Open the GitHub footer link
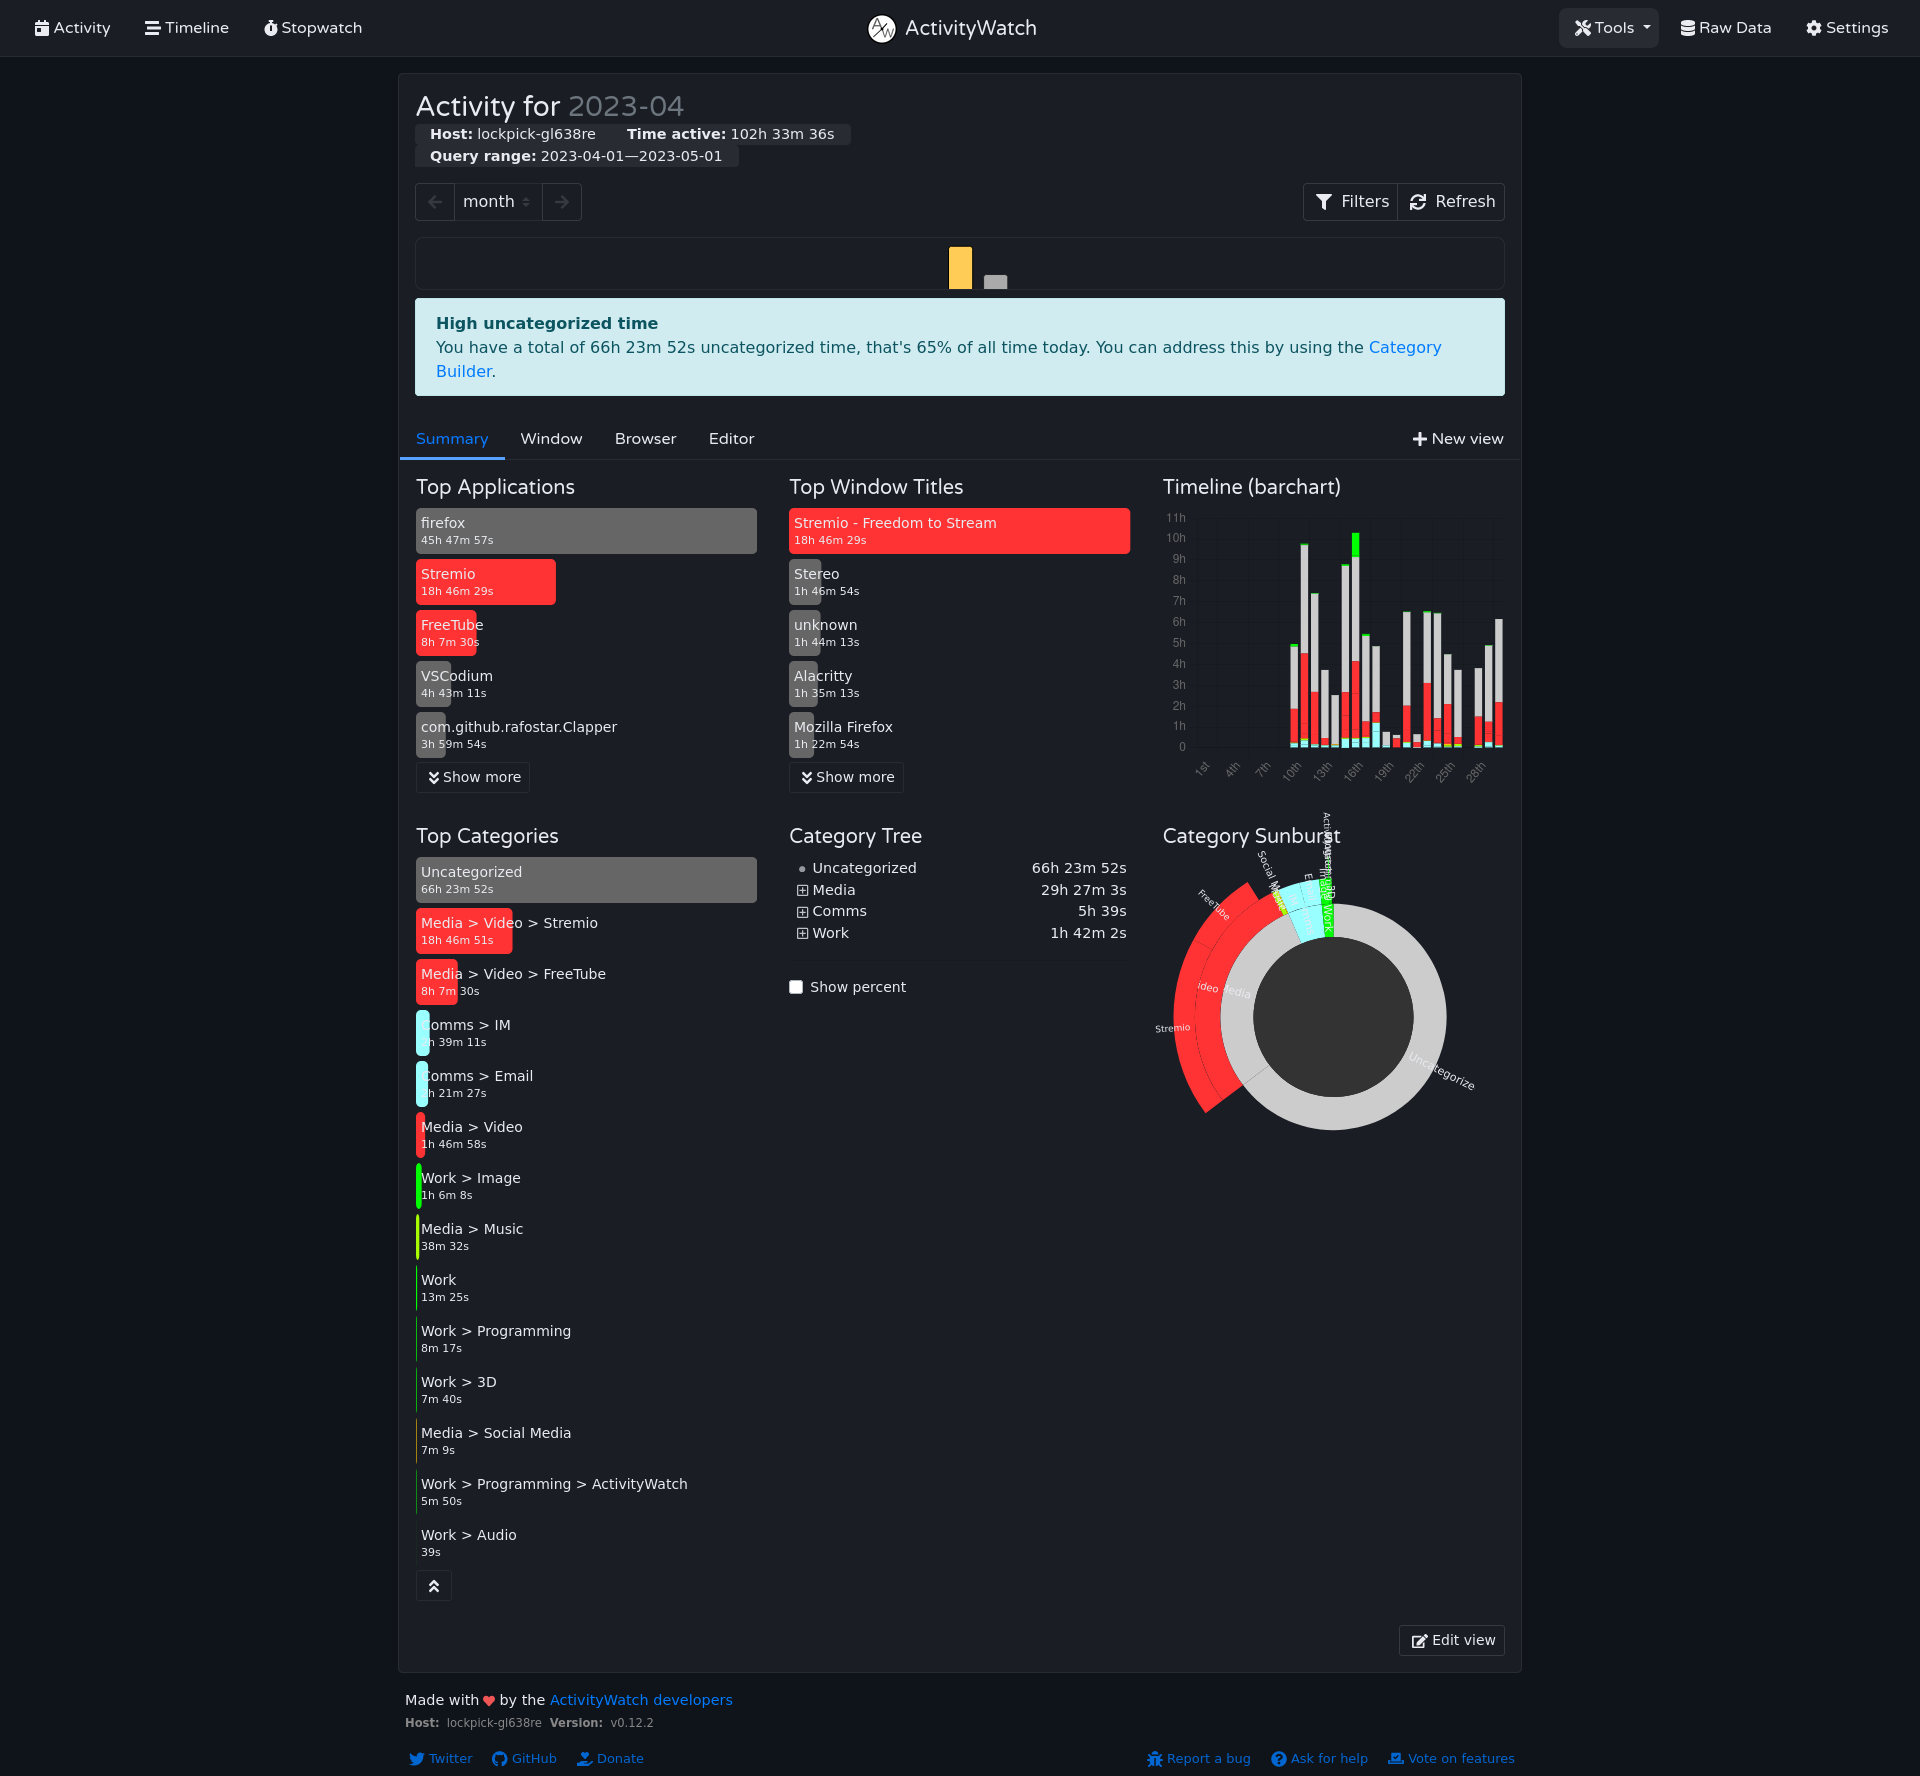 pos(524,1759)
